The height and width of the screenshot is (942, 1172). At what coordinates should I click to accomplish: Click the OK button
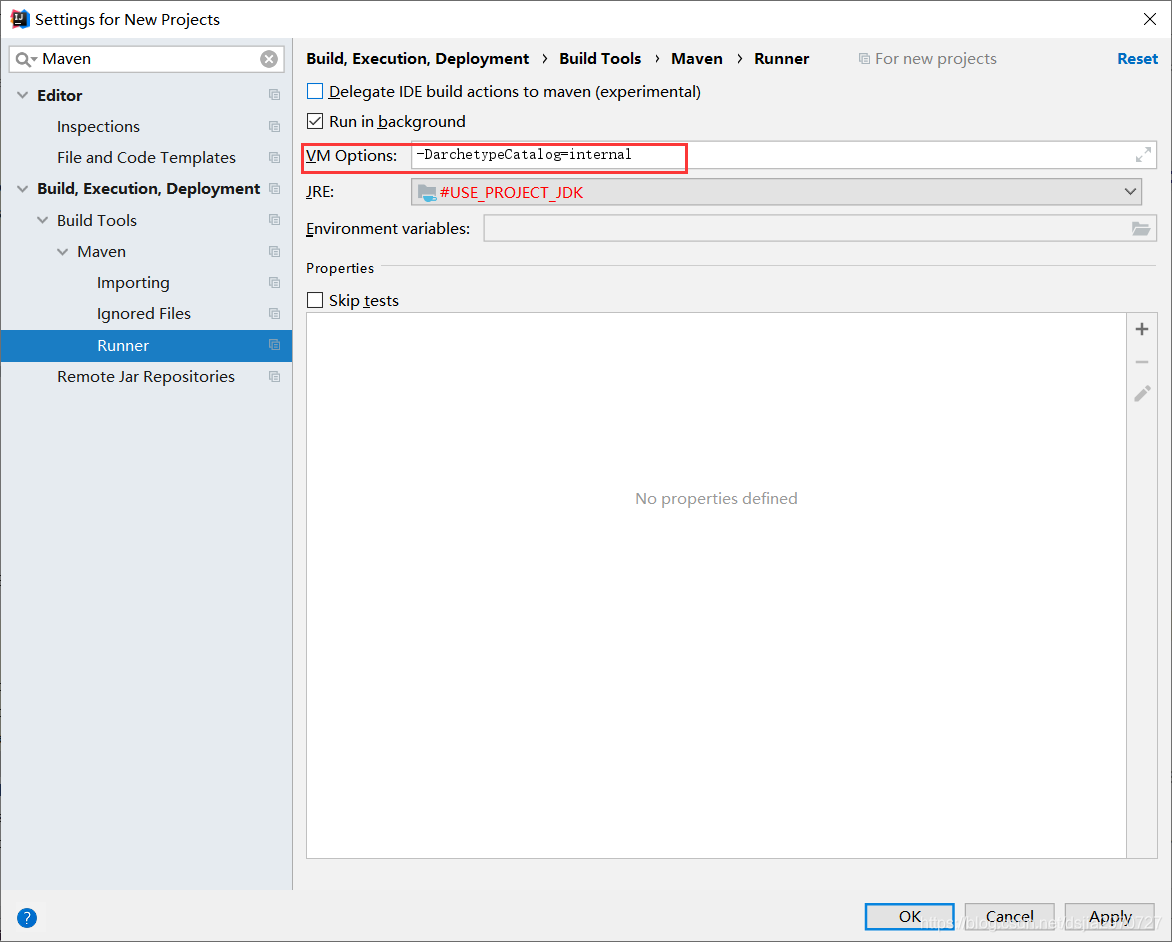tap(910, 917)
